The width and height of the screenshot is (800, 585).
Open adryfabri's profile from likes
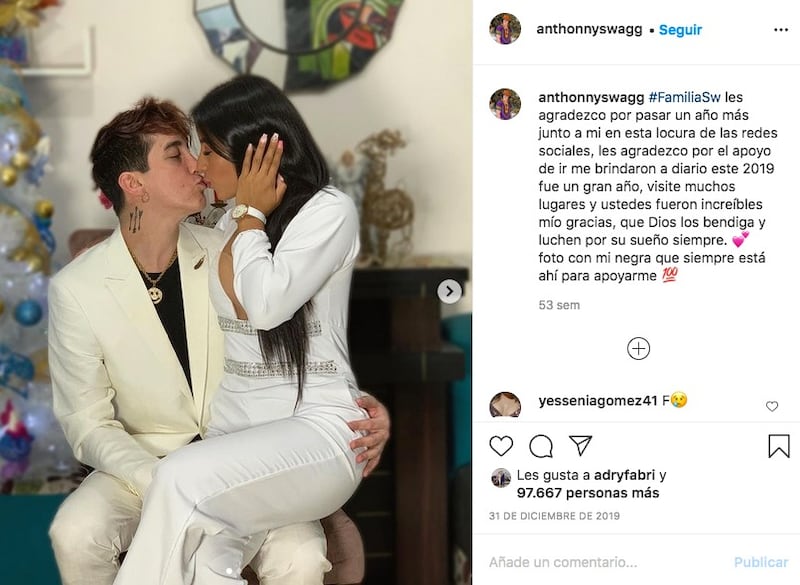click(624, 475)
